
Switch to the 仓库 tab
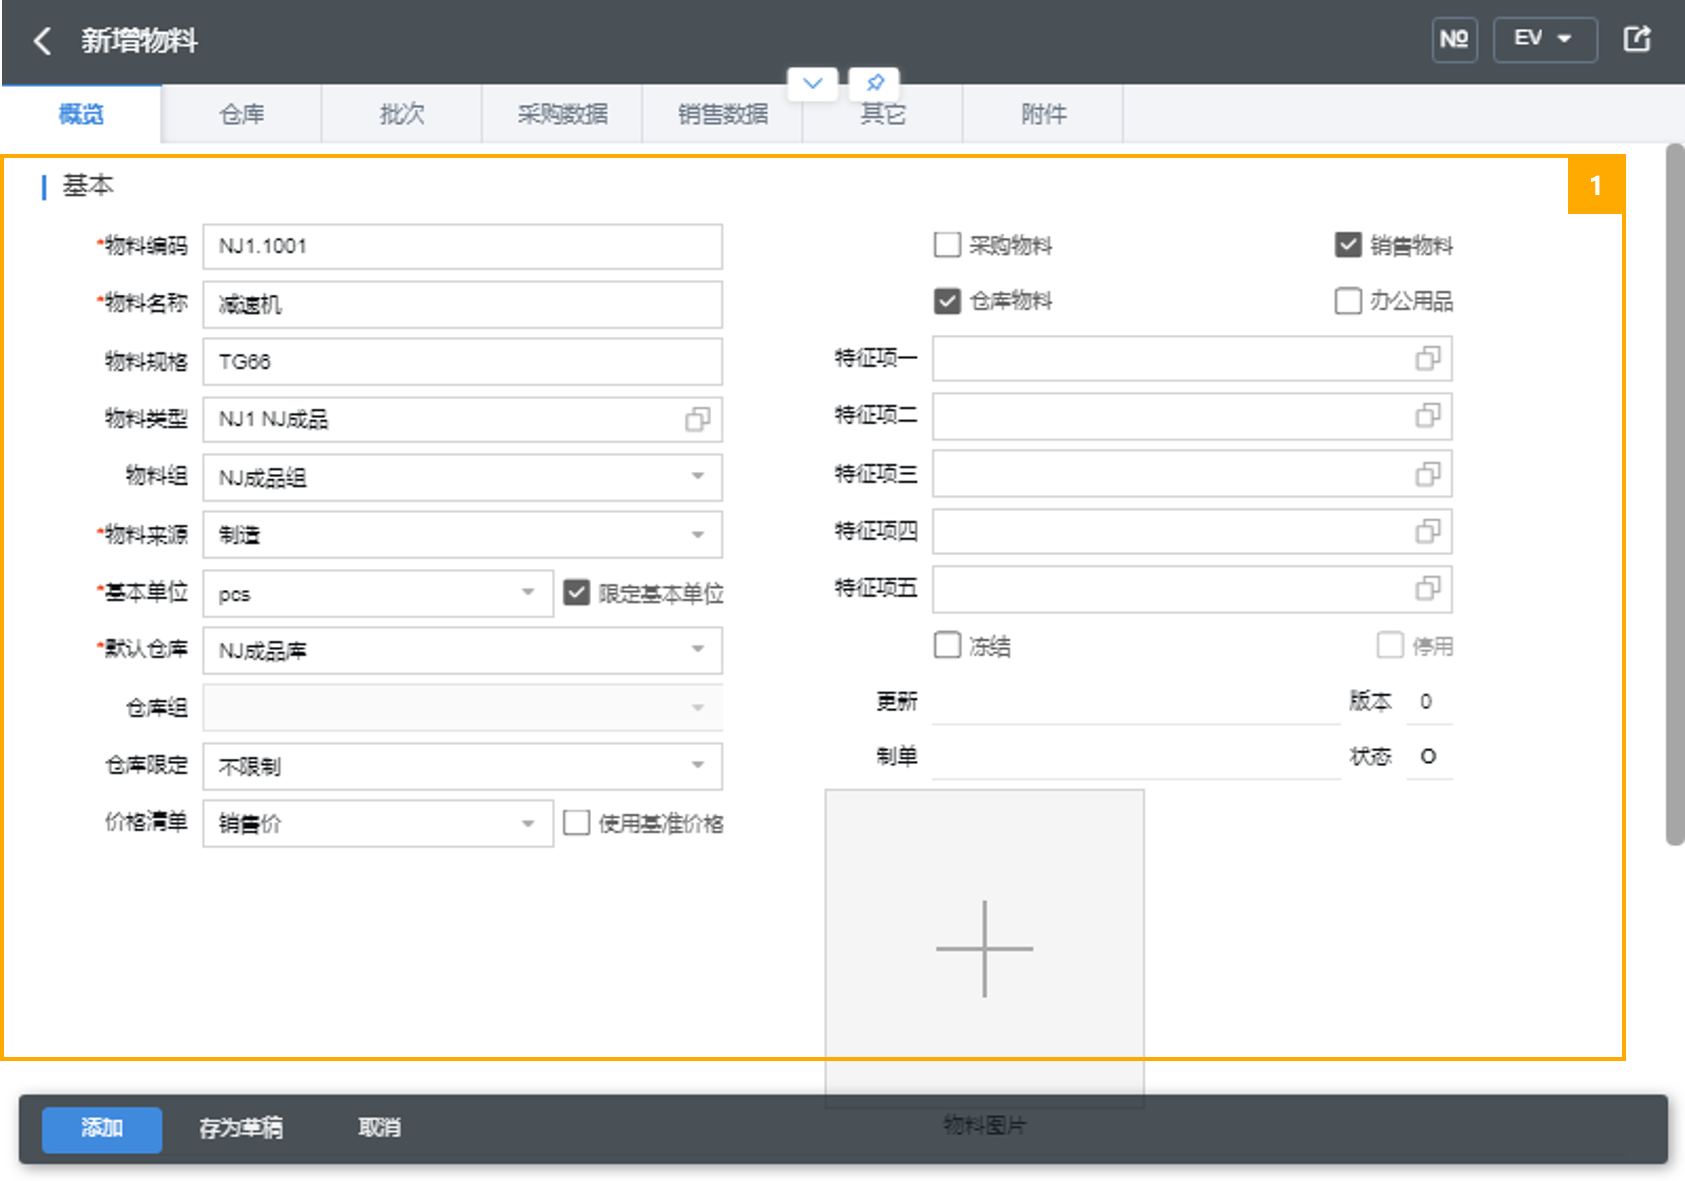[242, 114]
